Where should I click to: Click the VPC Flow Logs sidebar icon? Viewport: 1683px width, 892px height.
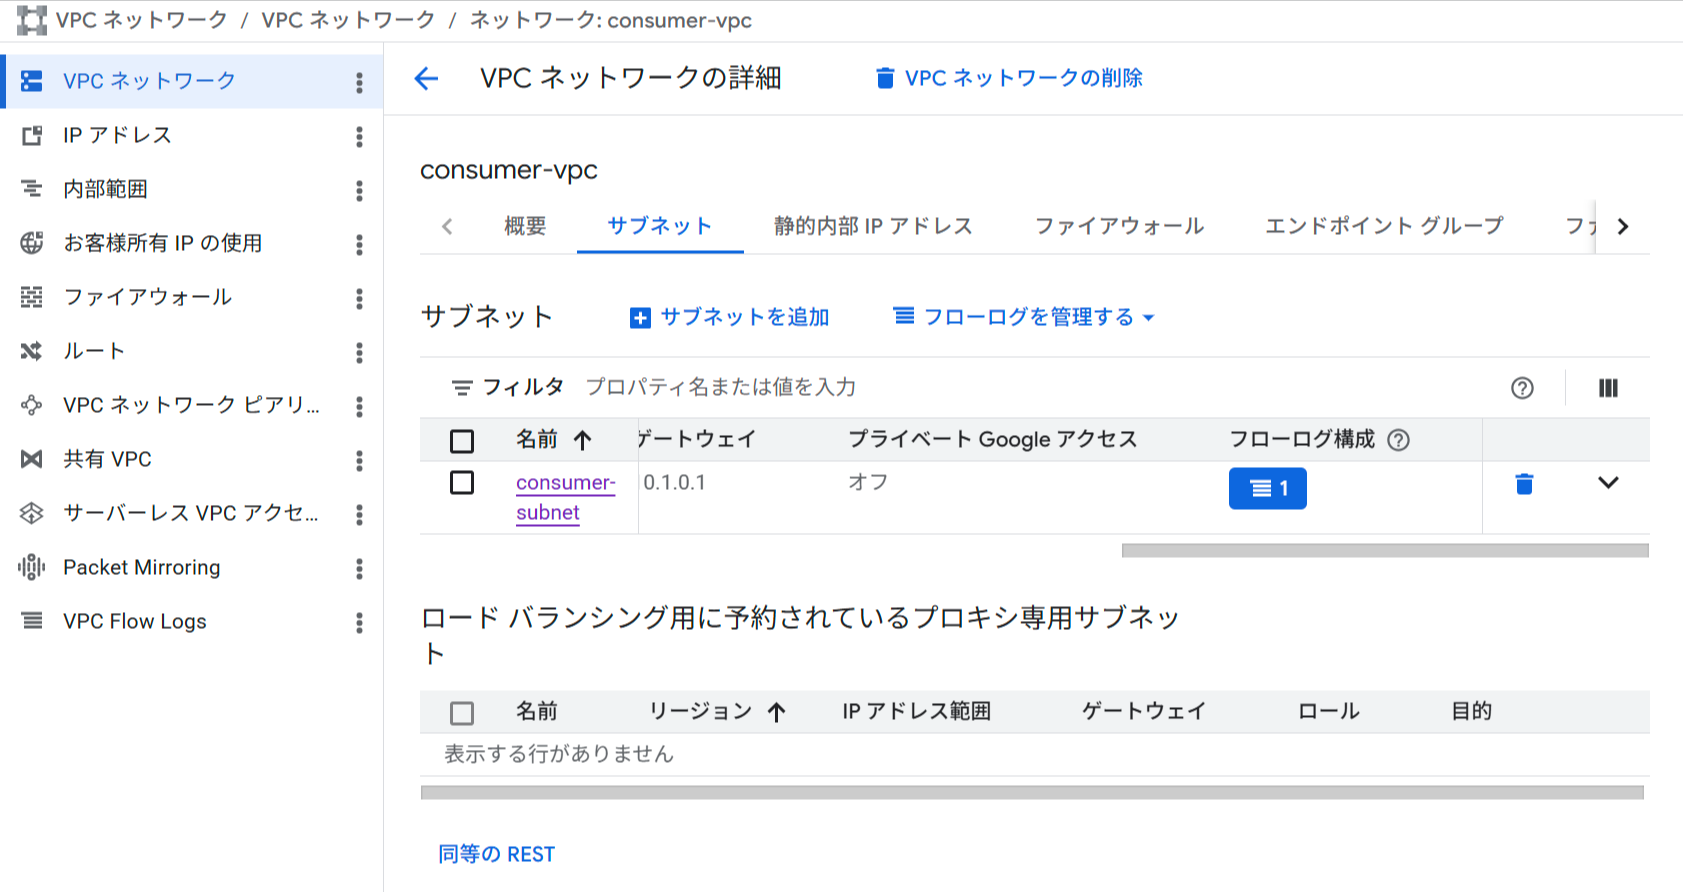(x=32, y=621)
